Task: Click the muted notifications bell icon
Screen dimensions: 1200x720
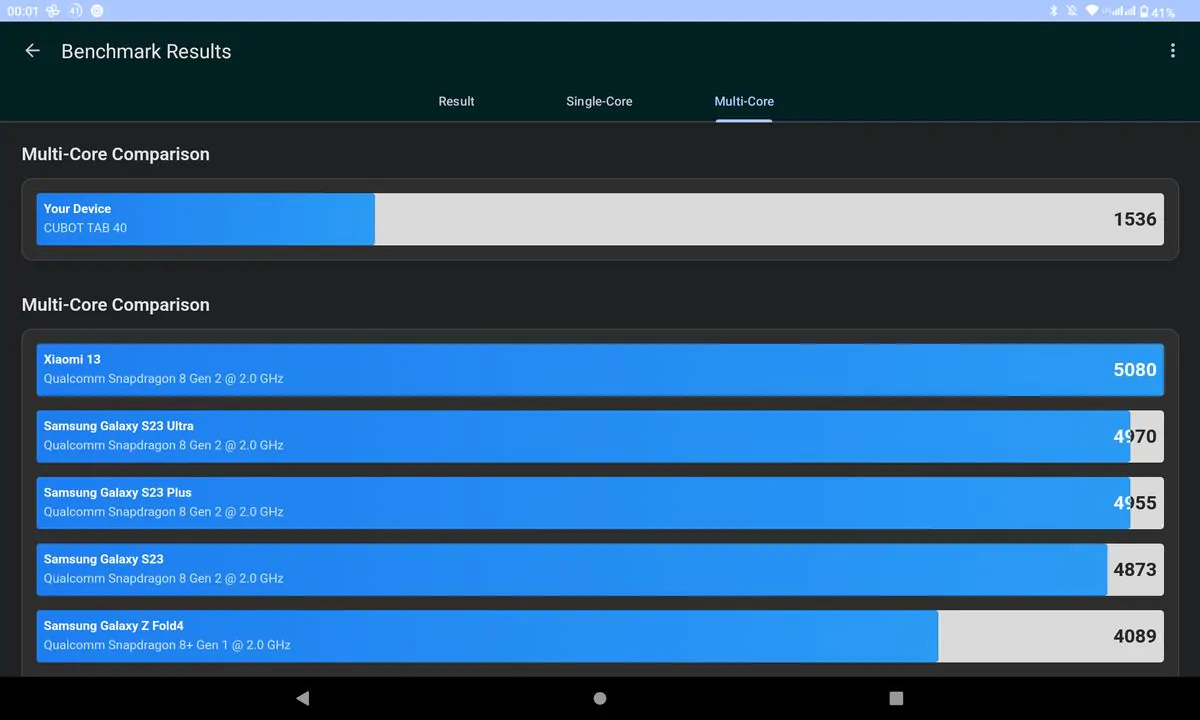Action: point(1072,11)
